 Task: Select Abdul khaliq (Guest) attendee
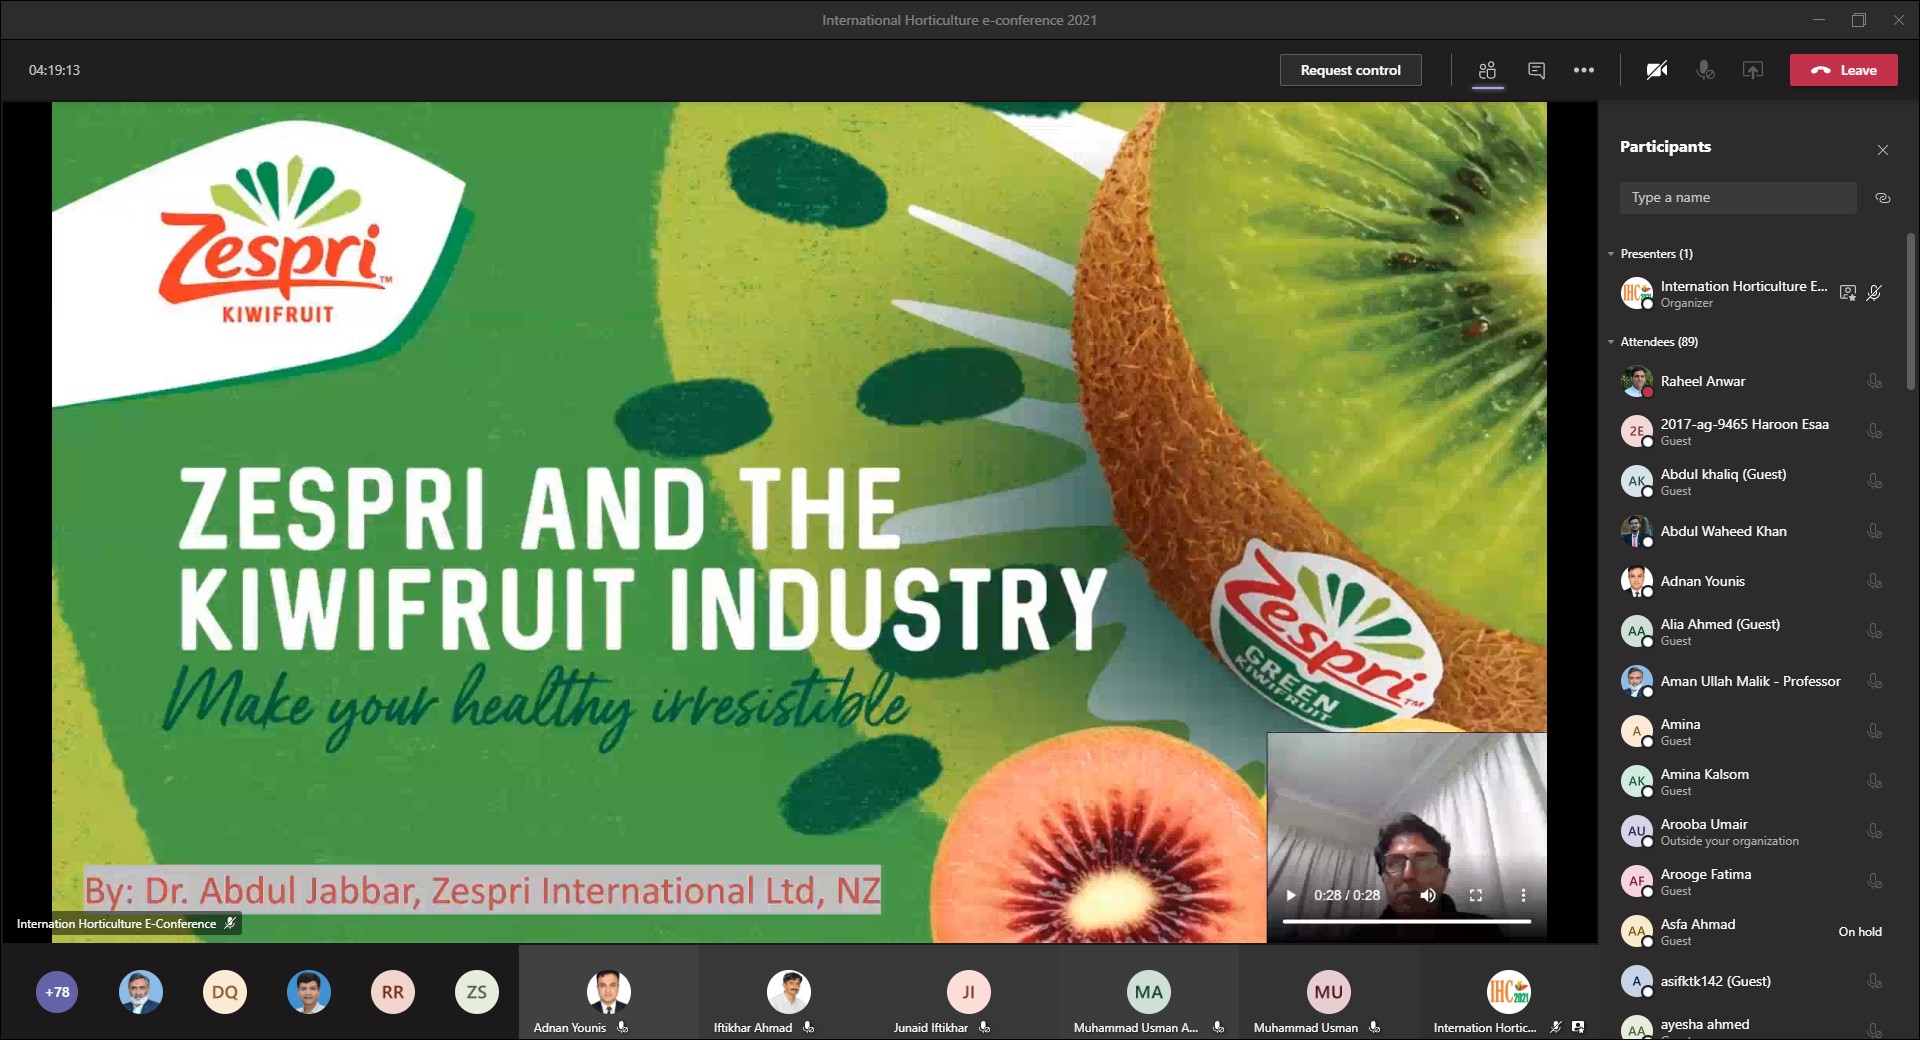tap(1752, 481)
